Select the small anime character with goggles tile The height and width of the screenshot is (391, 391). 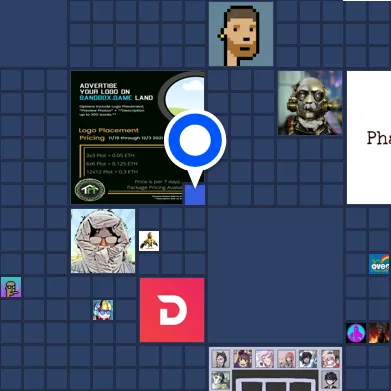(103, 310)
